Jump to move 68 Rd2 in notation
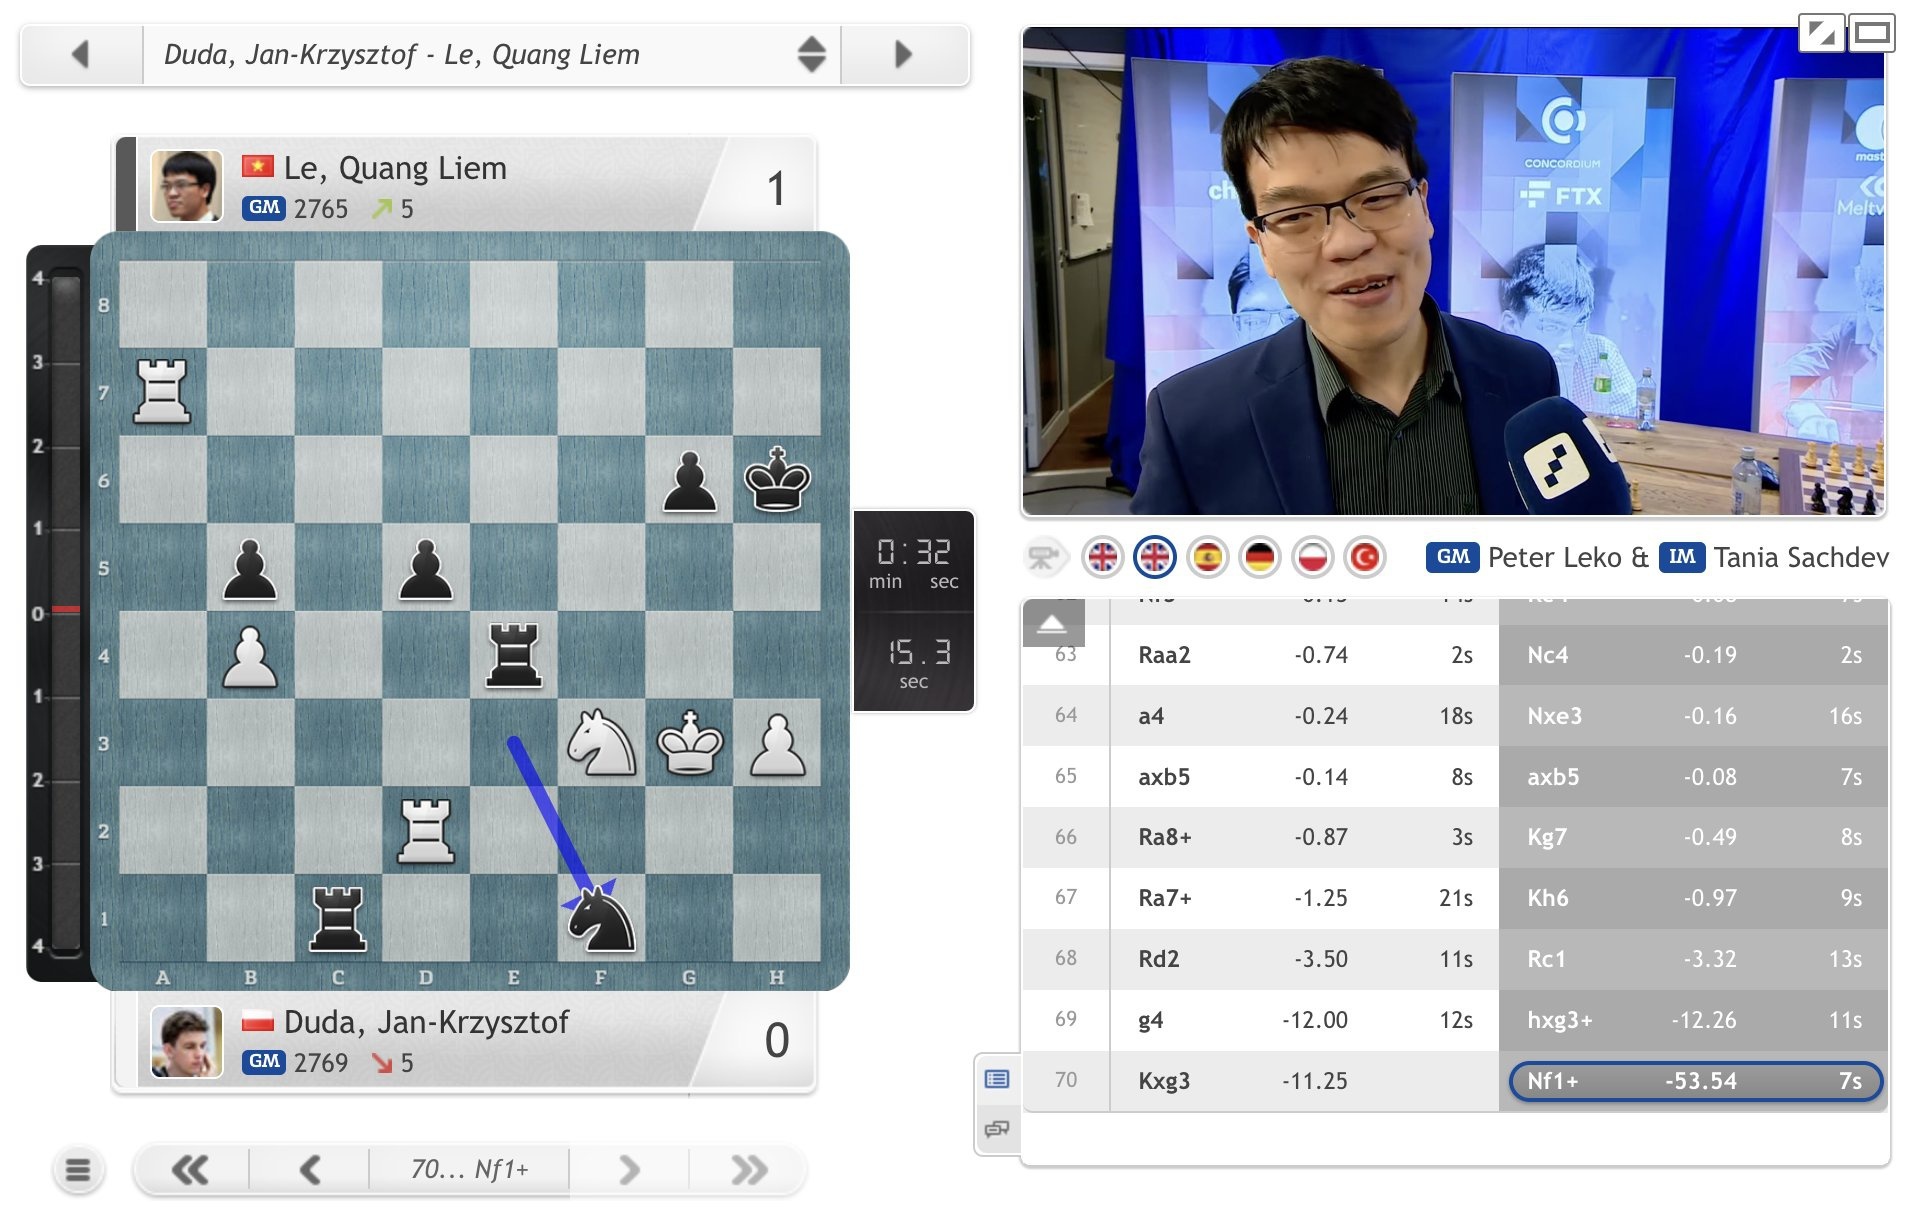1916x1222 pixels. pyautogui.click(x=1159, y=959)
